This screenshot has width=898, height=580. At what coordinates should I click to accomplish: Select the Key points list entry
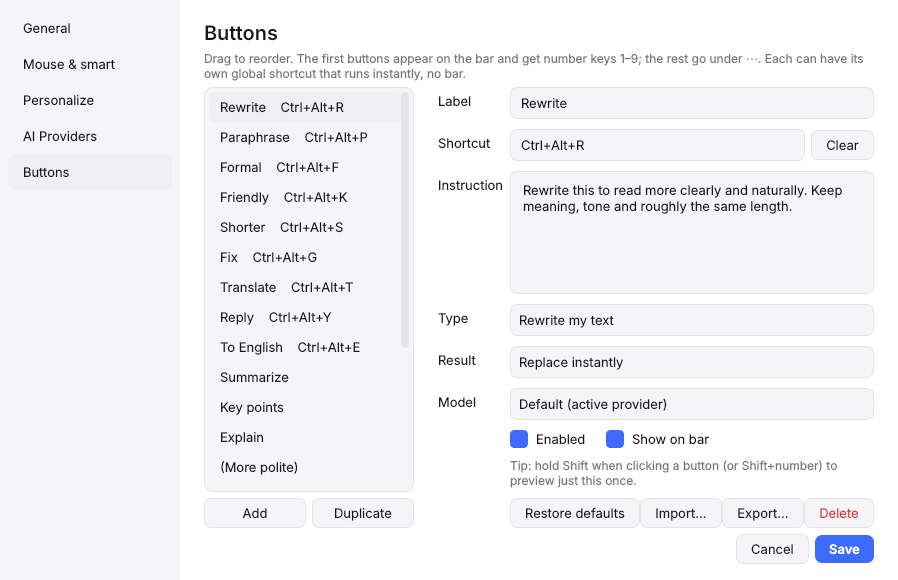304,408
